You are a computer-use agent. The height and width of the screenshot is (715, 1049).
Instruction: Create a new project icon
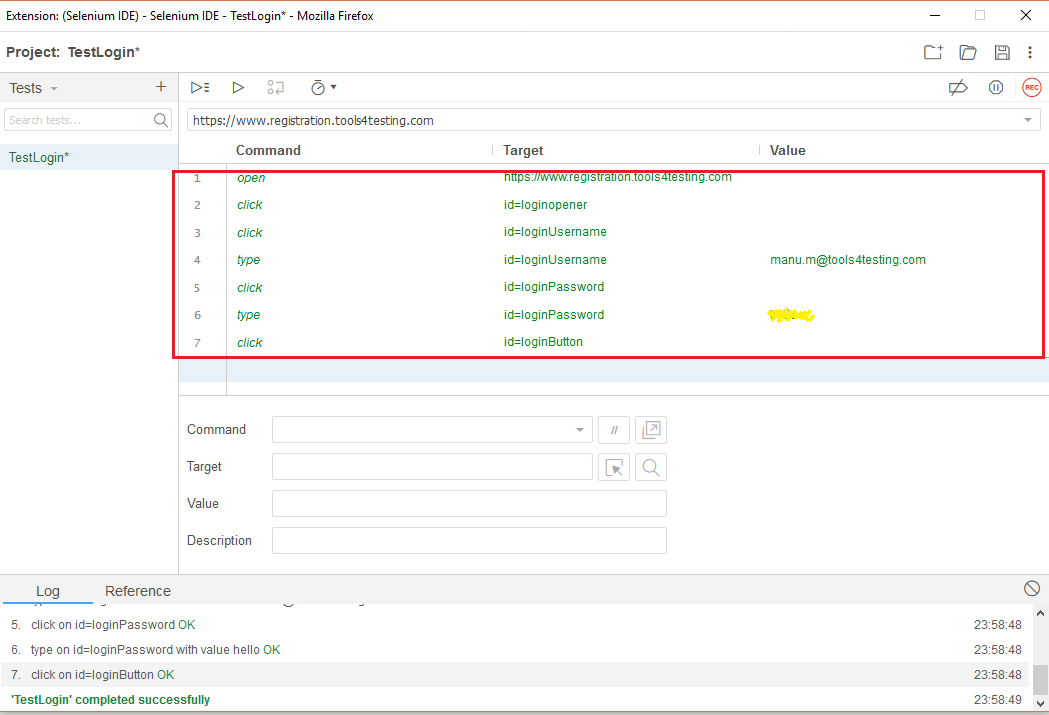pos(933,52)
